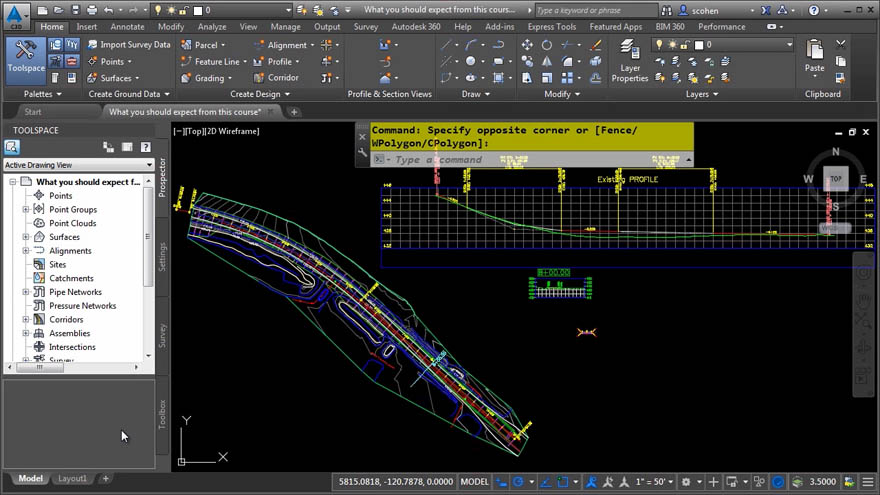Toggle layer freeze sun icon in layer dropdown

coord(672,45)
